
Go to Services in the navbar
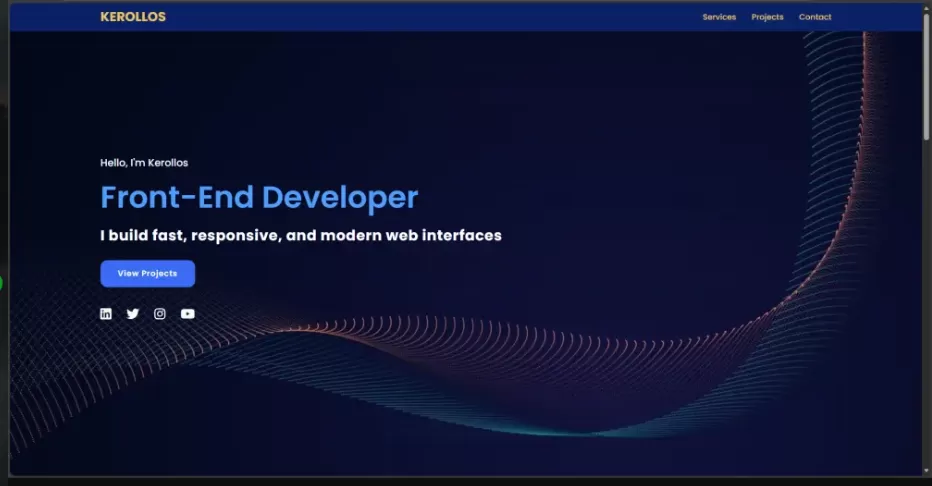pos(719,17)
